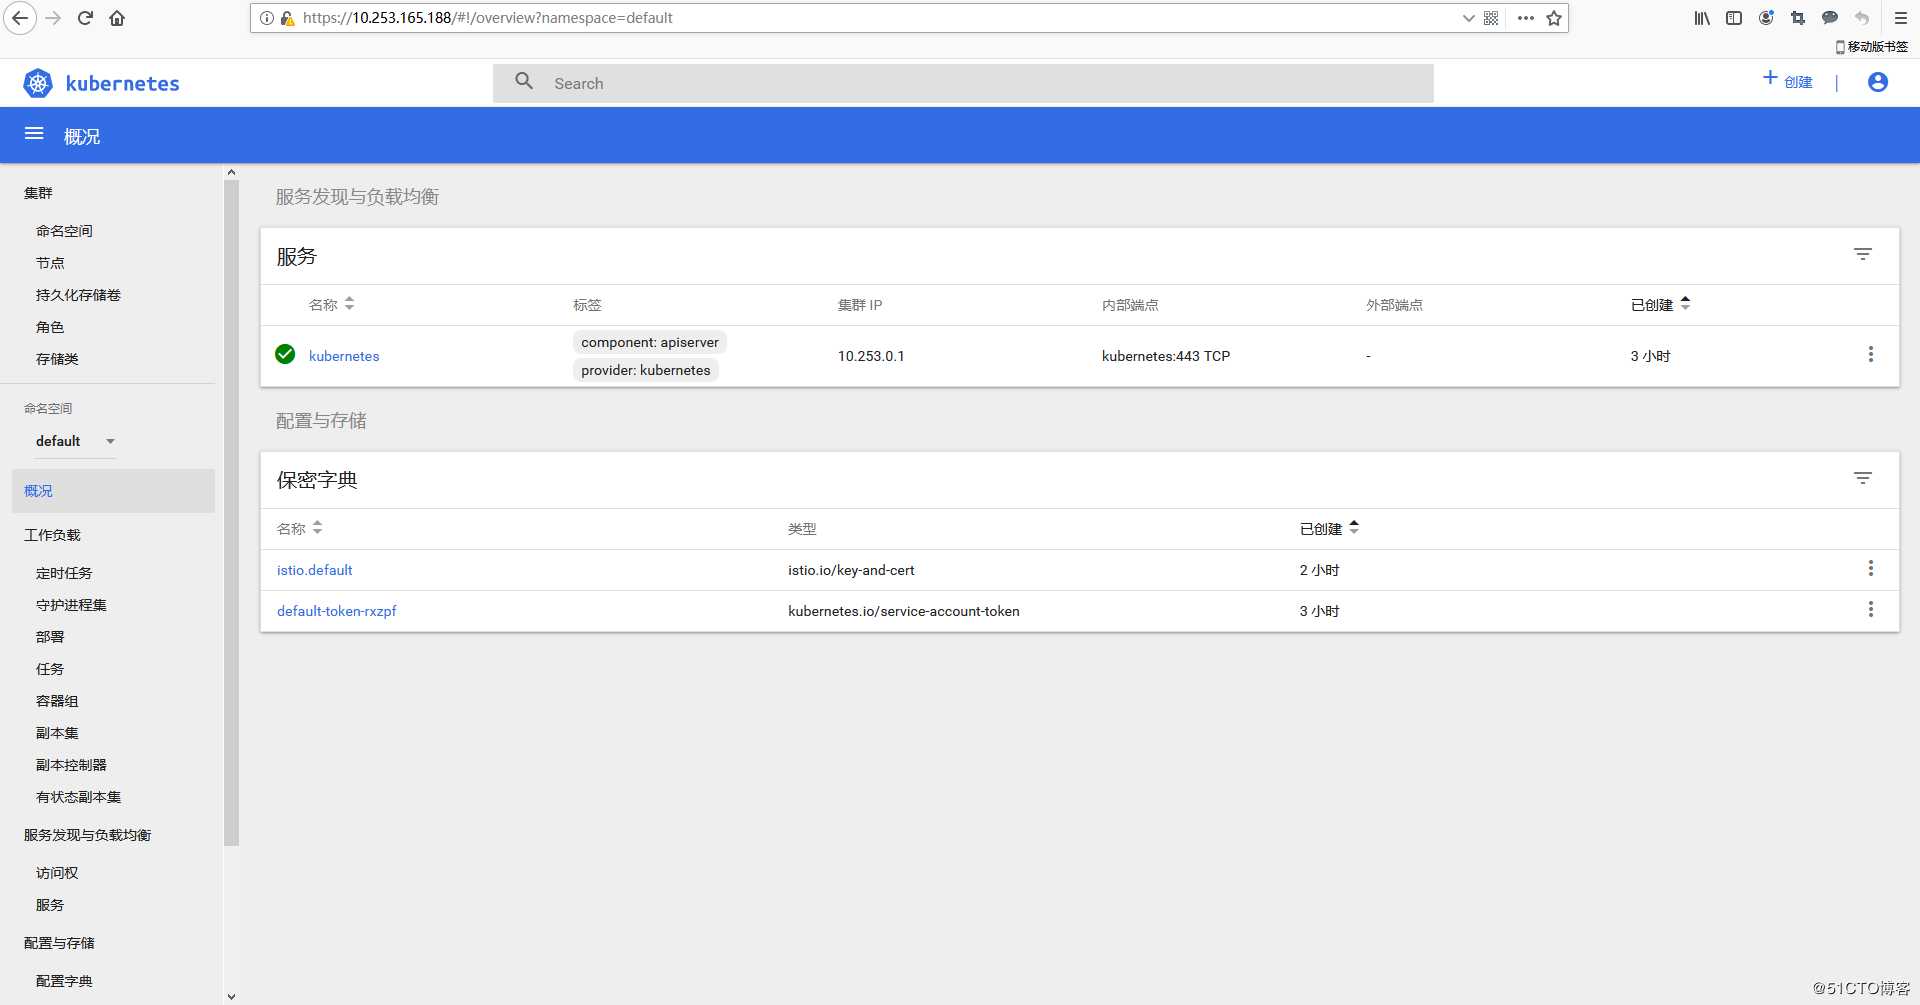Screen dimensions: 1920x1005
Task: Open 部署 in the sidebar
Action: [50, 637]
